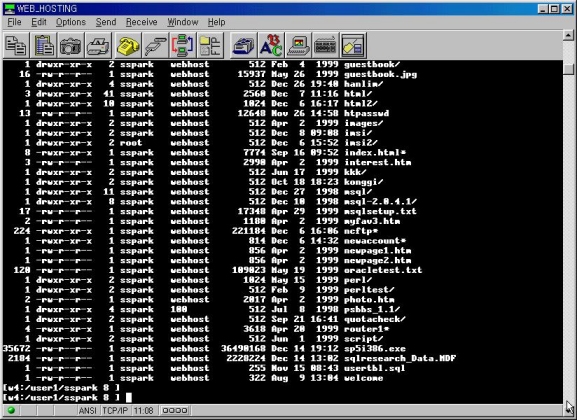This screenshot has height=420, width=577.
Task: Click the TCP/IP status bar field
Action: pos(115,410)
